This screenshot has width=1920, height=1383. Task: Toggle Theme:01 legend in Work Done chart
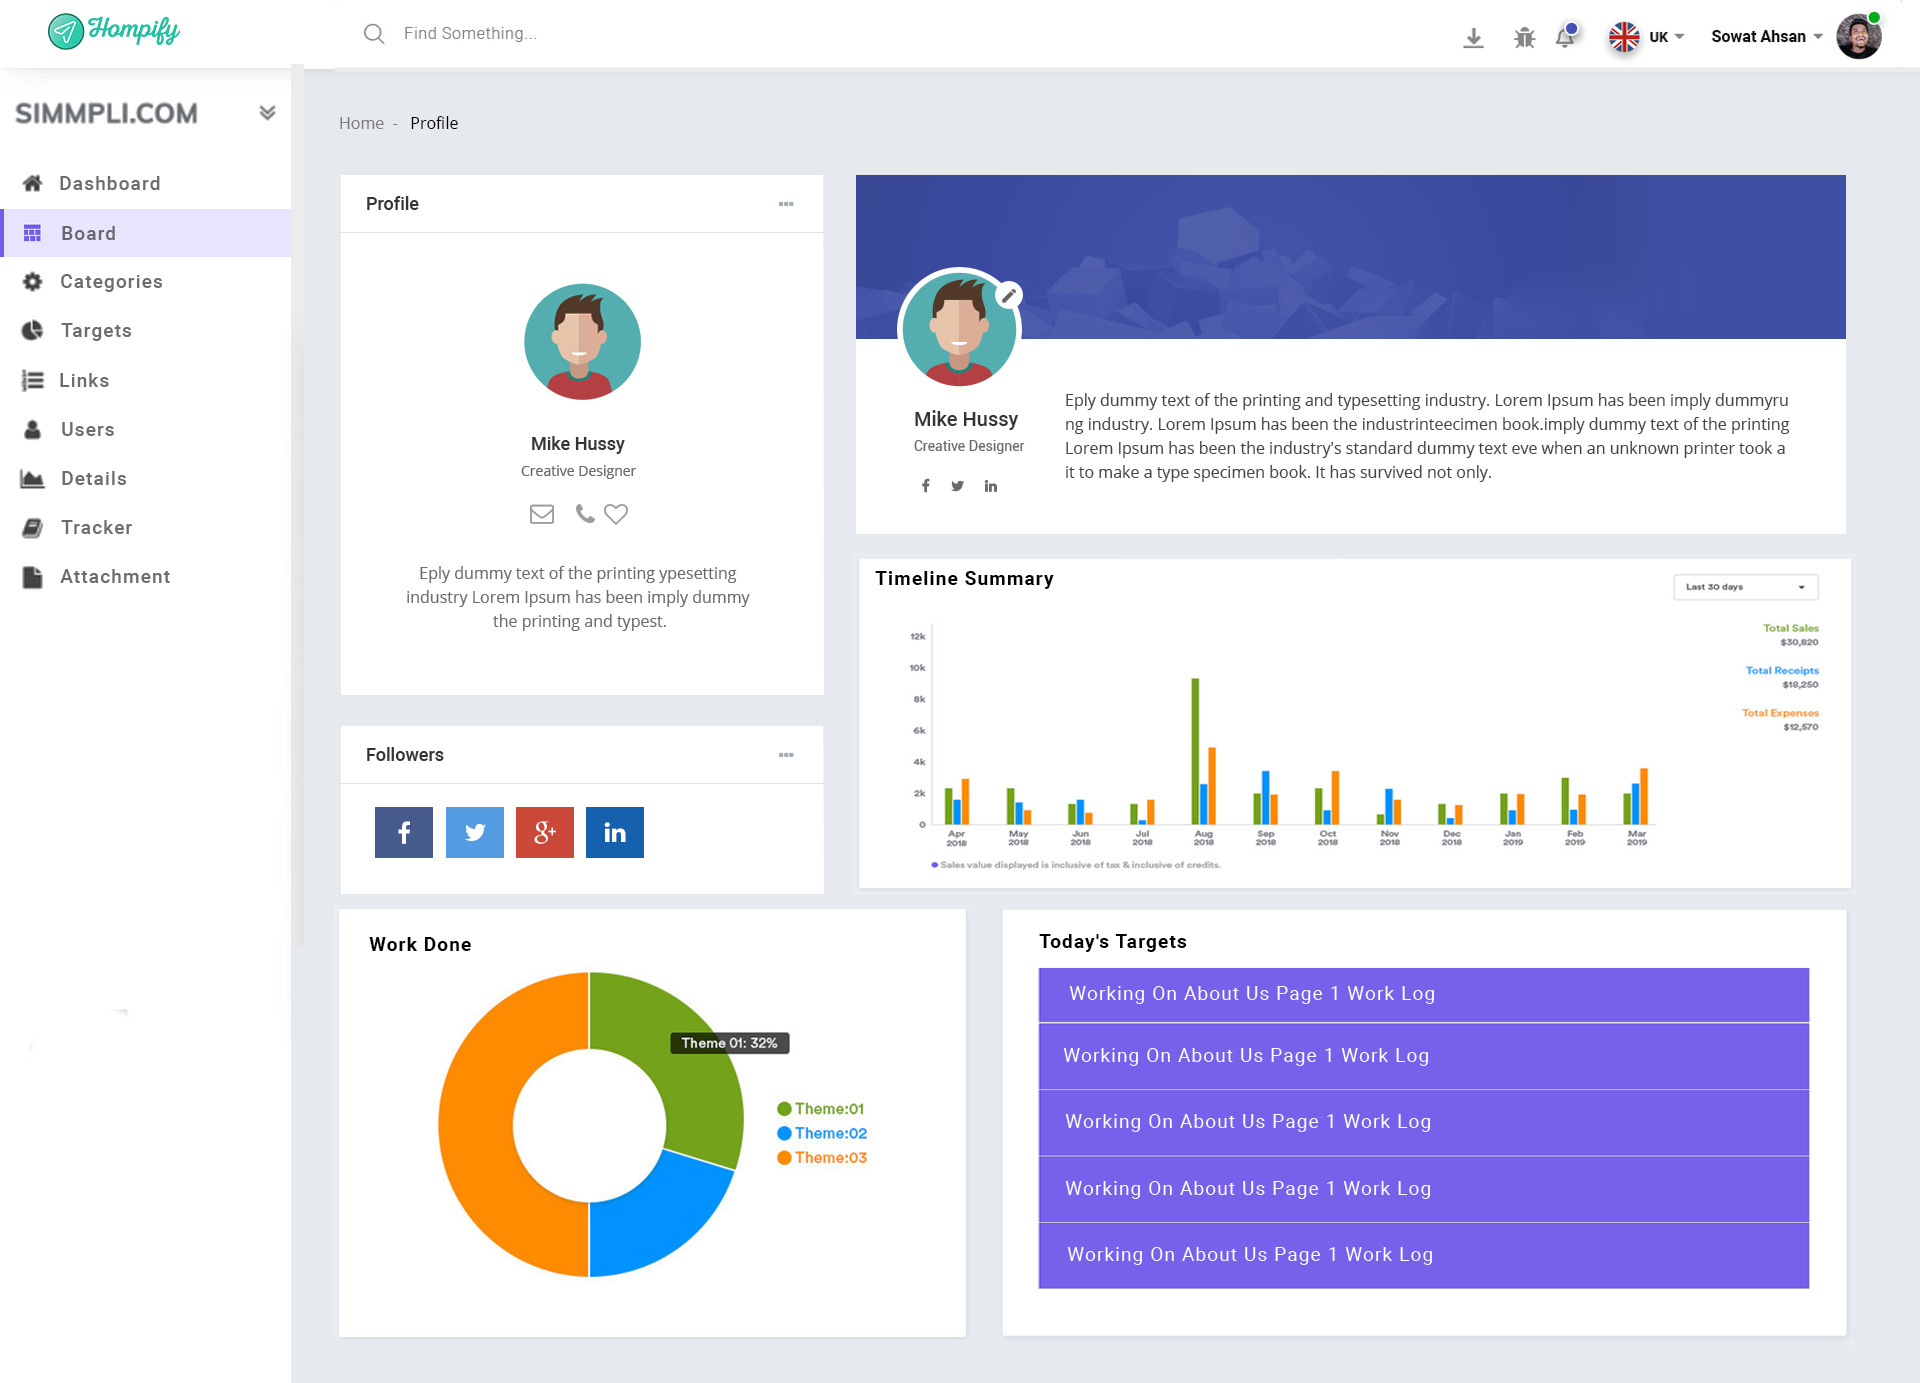tap(821, 1109)
